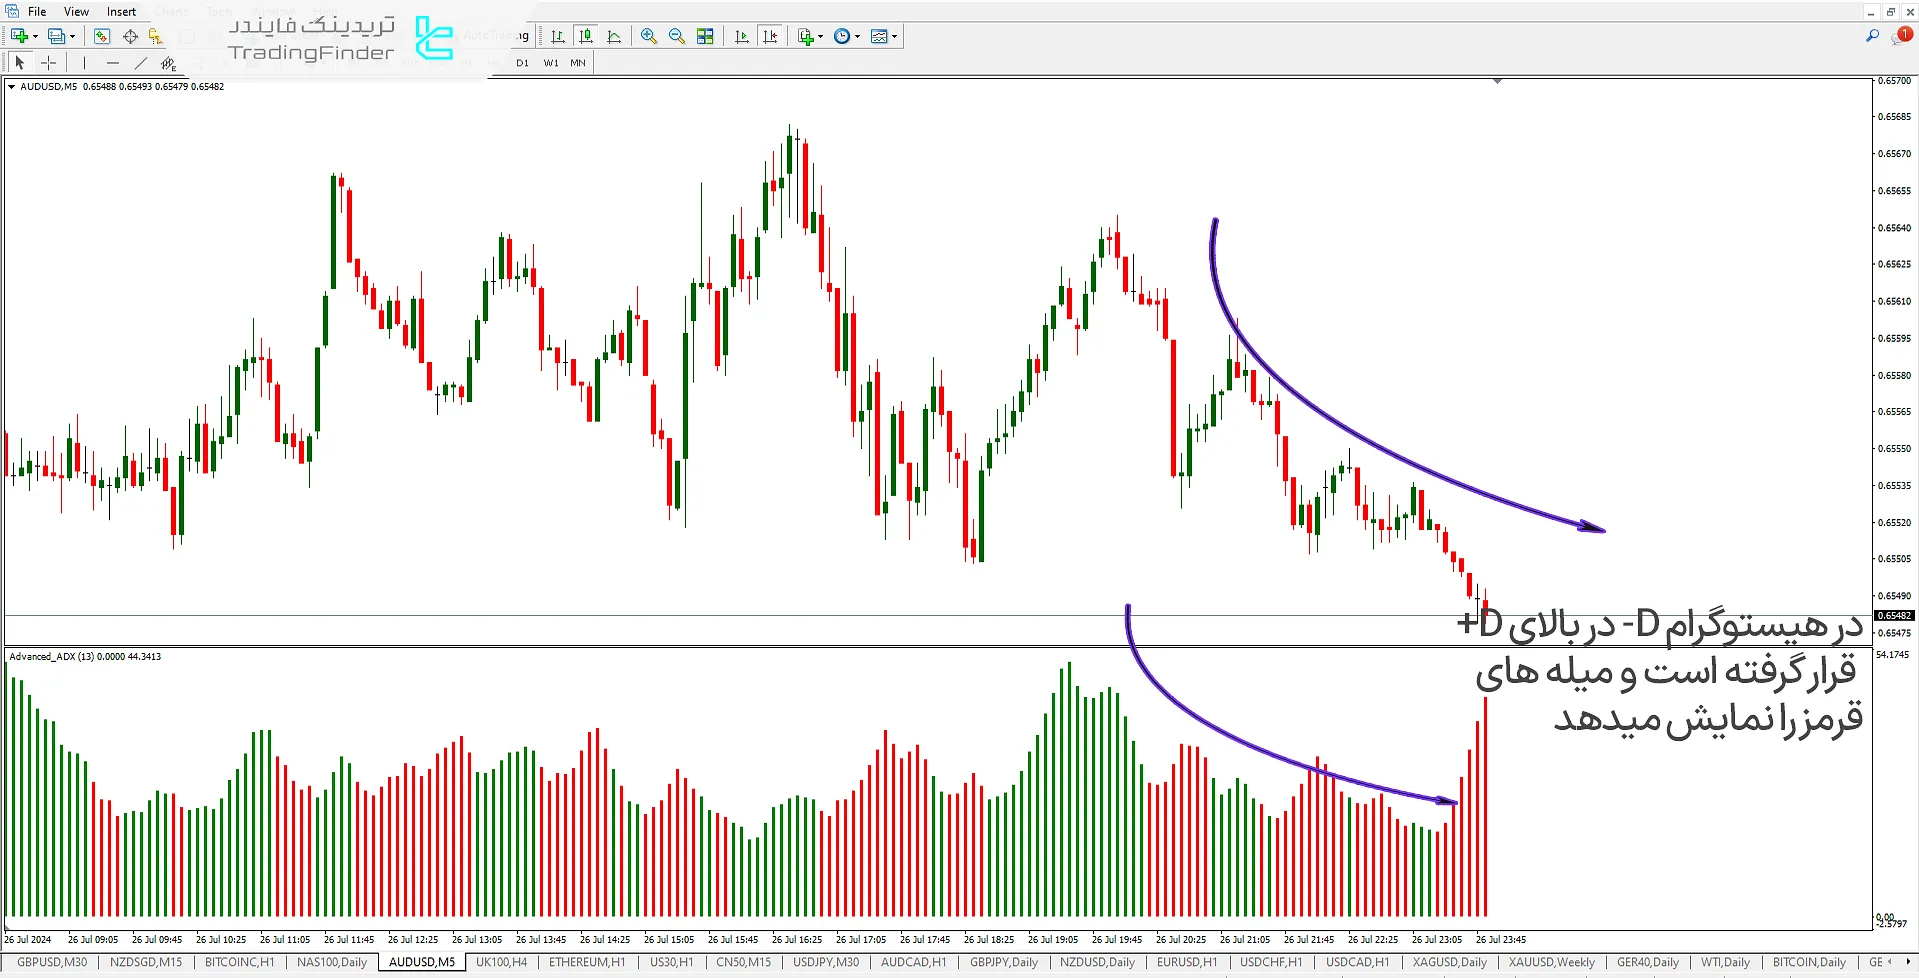Open the ETHEREUM,H1 chart tab
Screen dimensions: 1919x978
587,962
